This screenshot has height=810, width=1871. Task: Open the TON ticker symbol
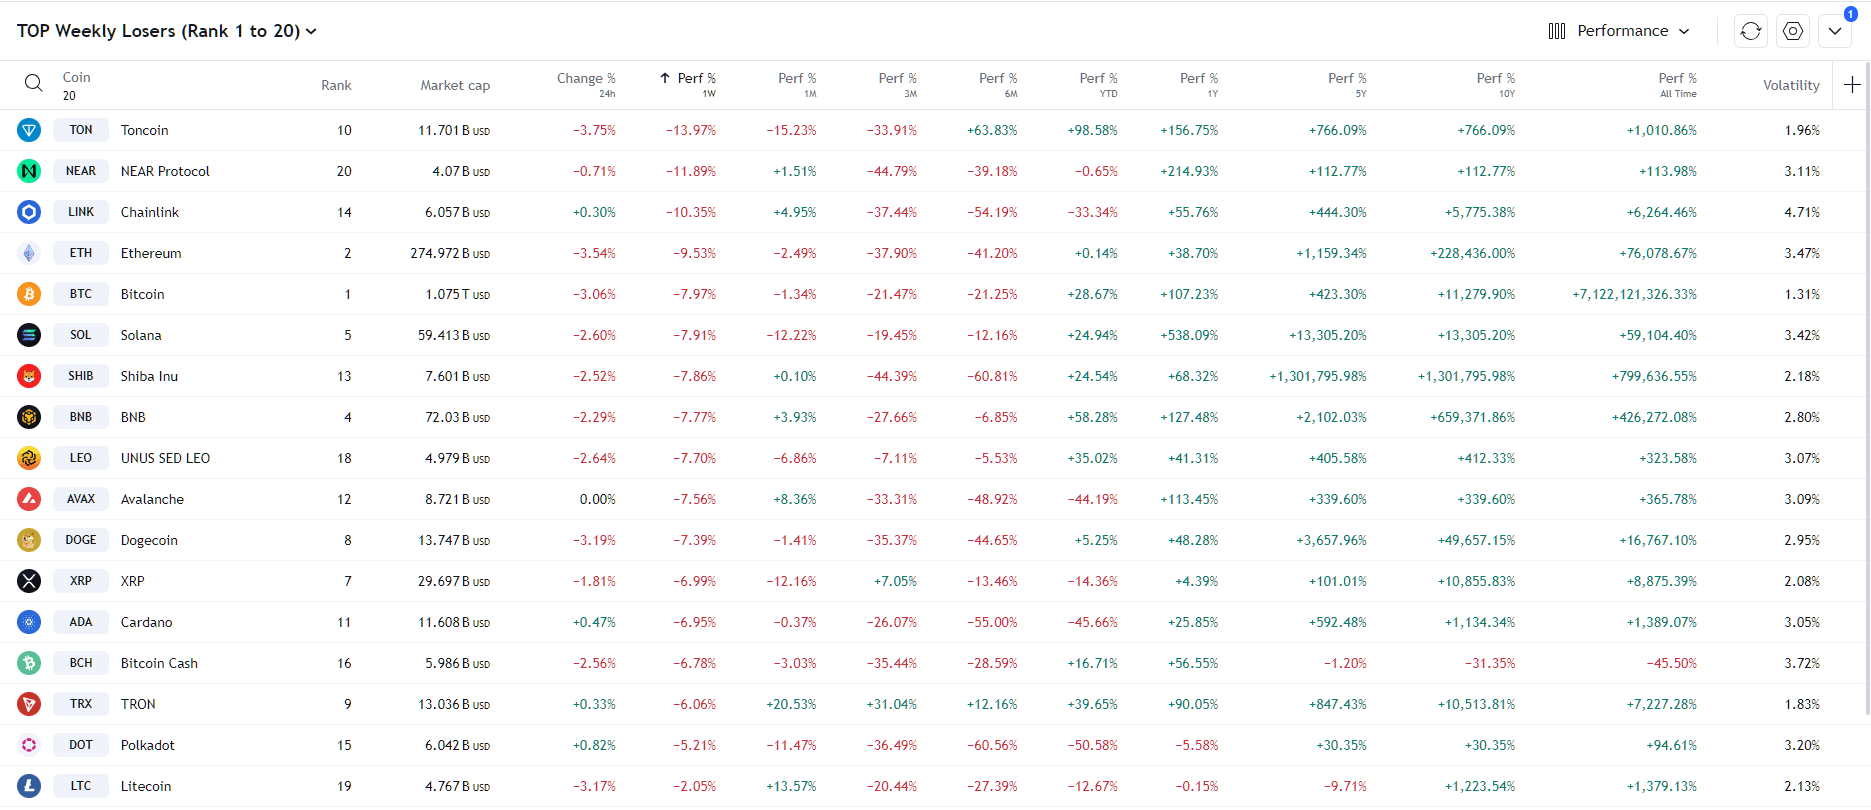click(81, 130)
